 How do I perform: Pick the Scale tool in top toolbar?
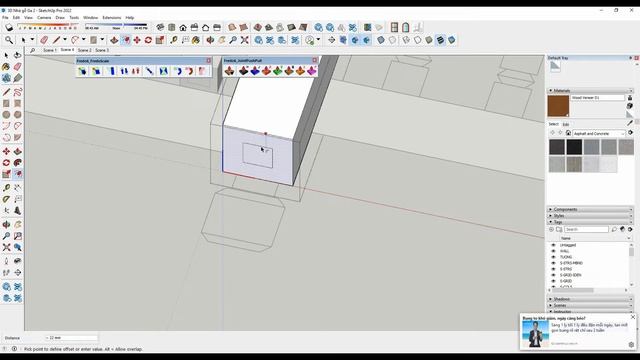[x=160, y=40]
